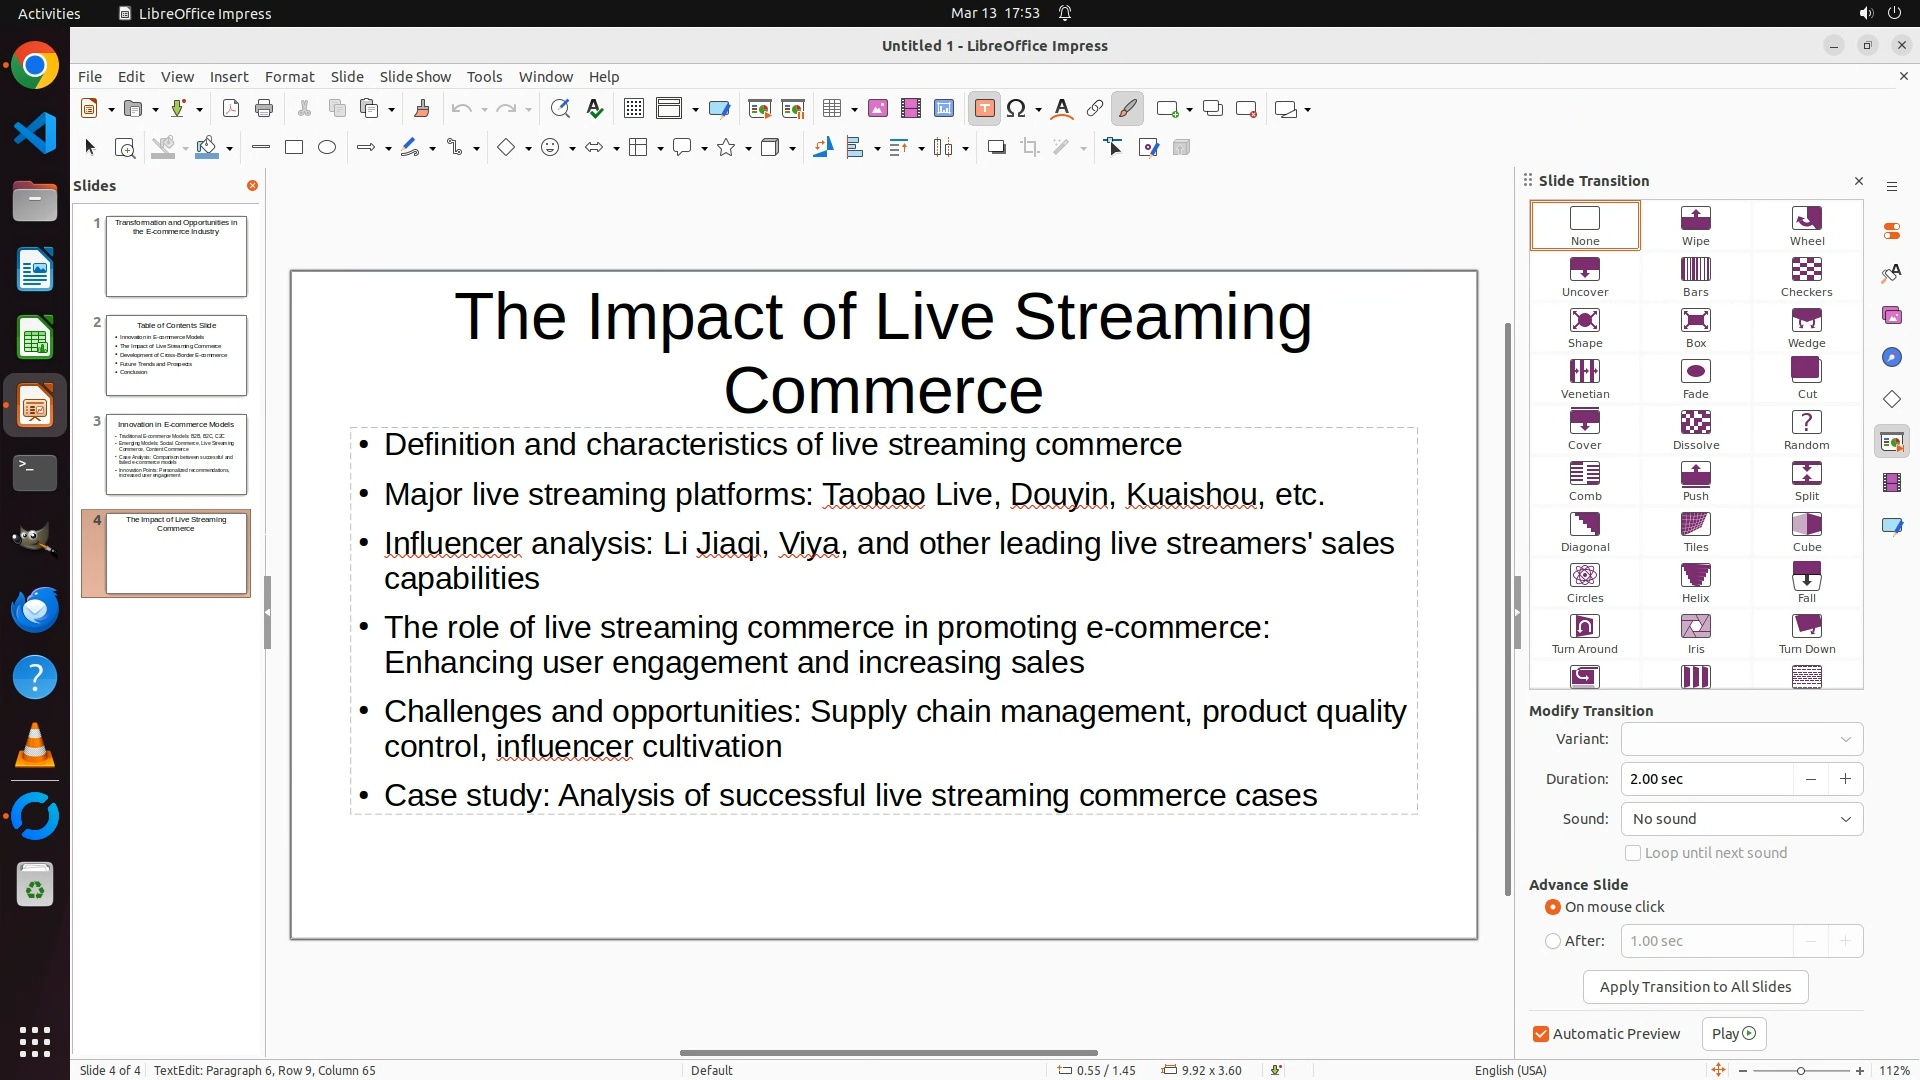
Task: Click the Display Grid toolbar icon
Action: 633,109
